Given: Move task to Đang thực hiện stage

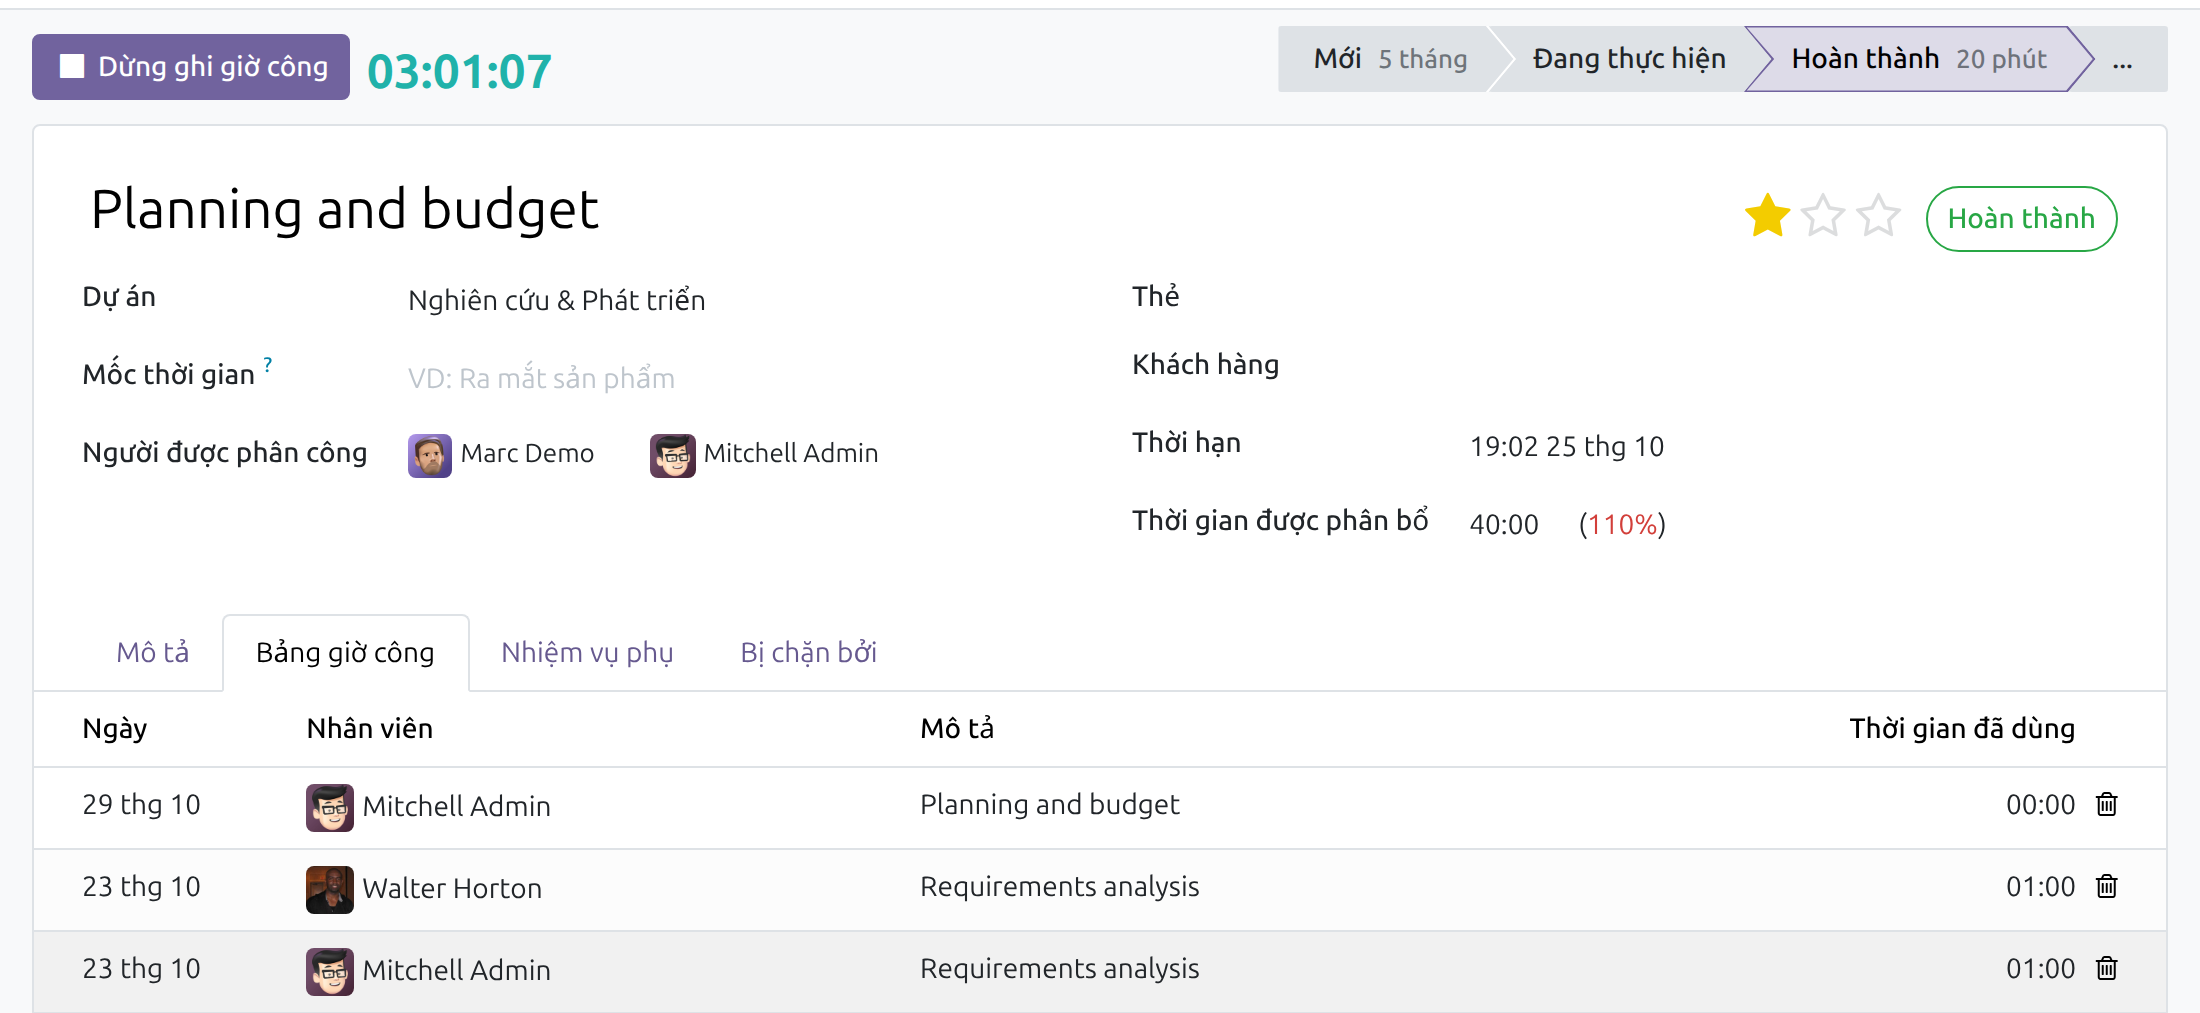Looking at the screenshot, I should 1629,59.
